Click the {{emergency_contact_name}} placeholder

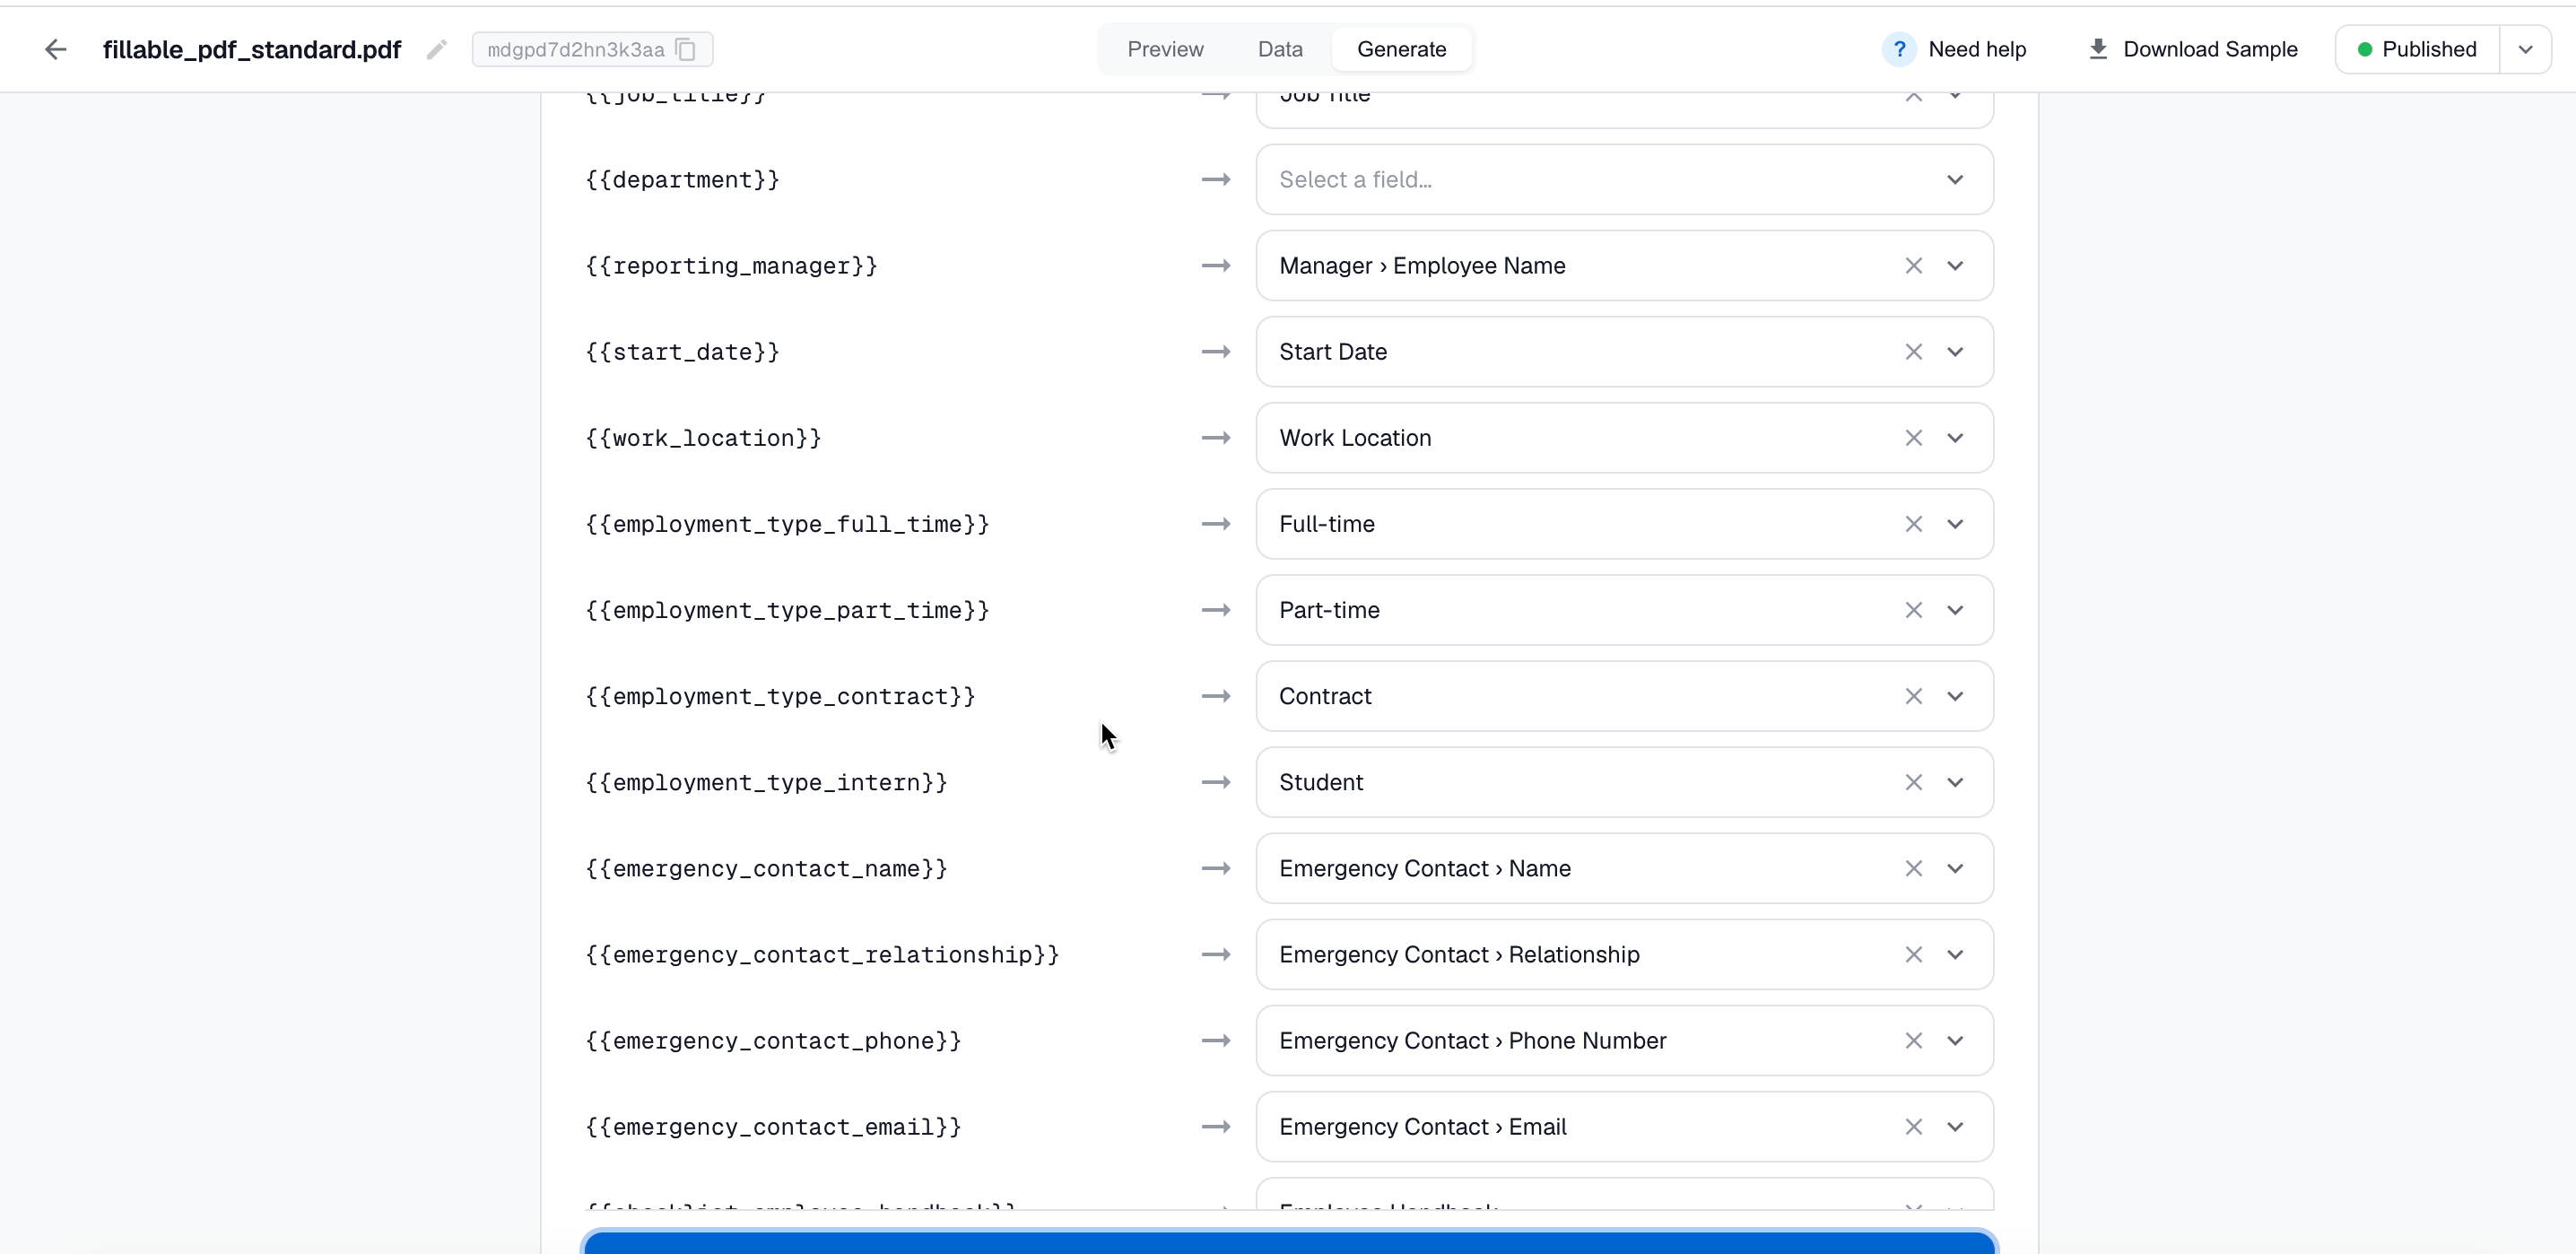pyautogui.click(x=766, y=867)
